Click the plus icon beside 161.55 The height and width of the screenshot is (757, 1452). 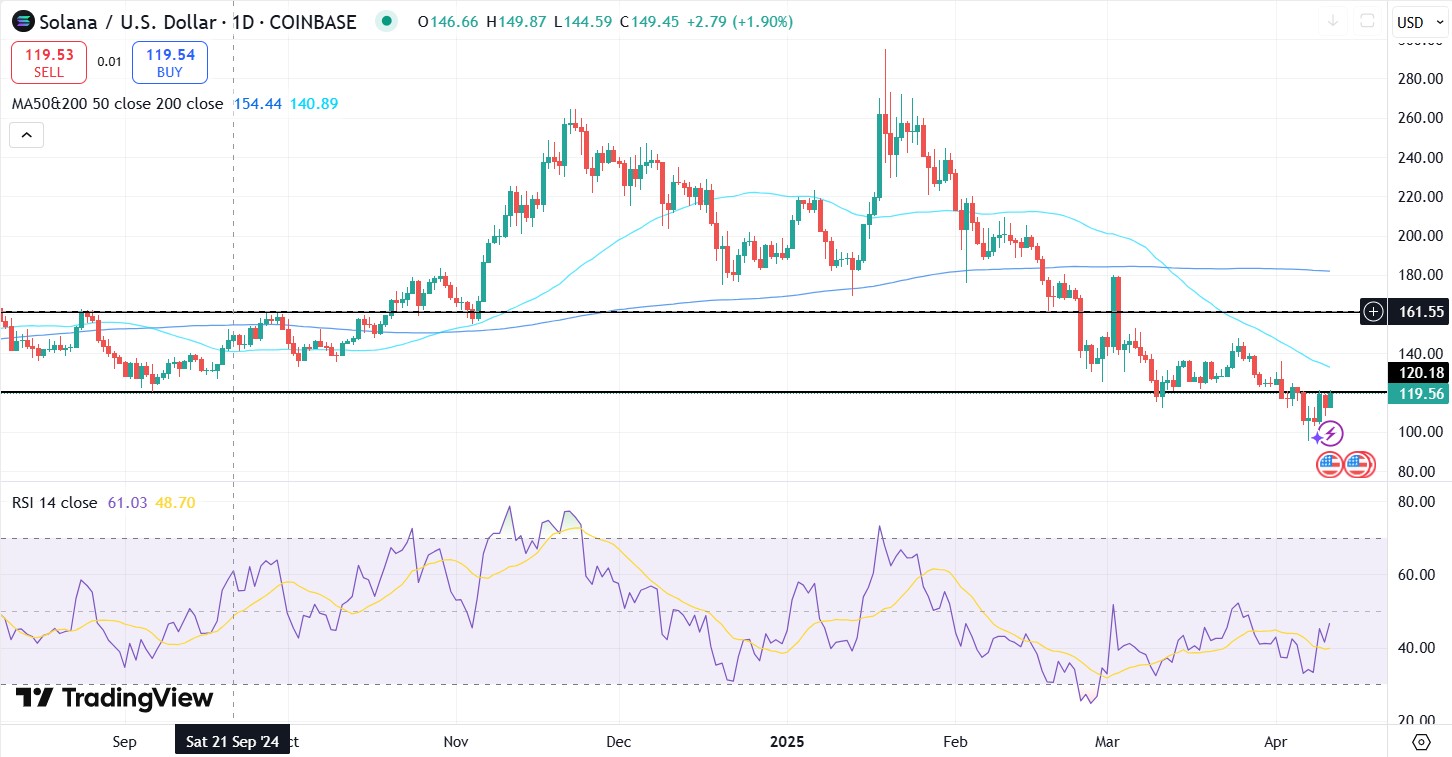point(1374,312)
